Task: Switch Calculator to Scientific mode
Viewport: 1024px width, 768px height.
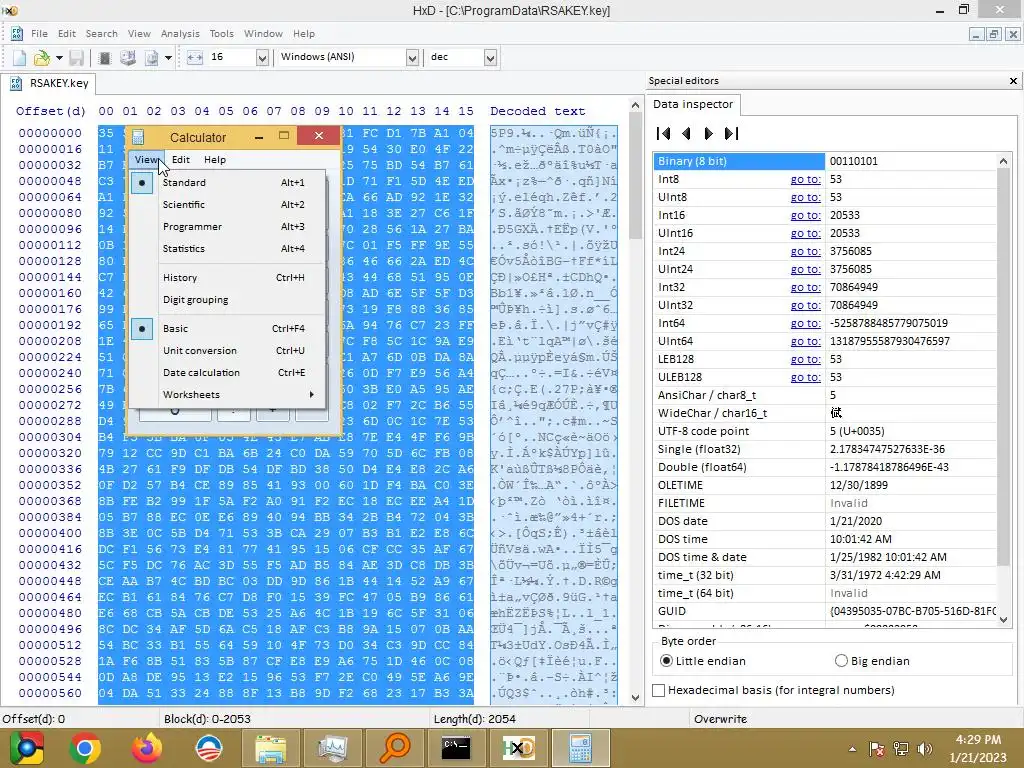Action: 227,204
